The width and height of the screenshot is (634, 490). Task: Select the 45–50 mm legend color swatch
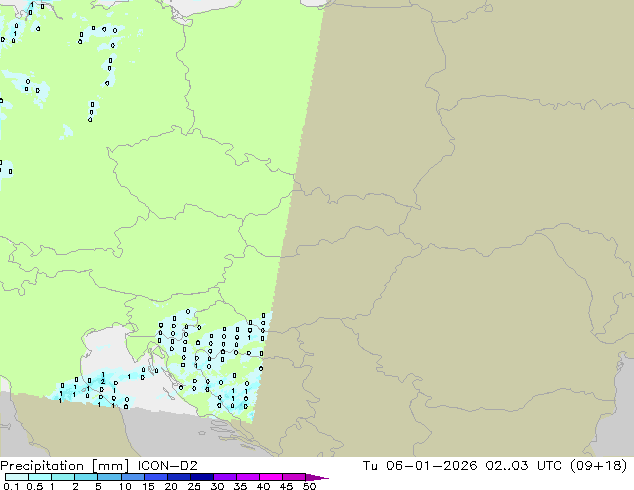tap(294, 477)
